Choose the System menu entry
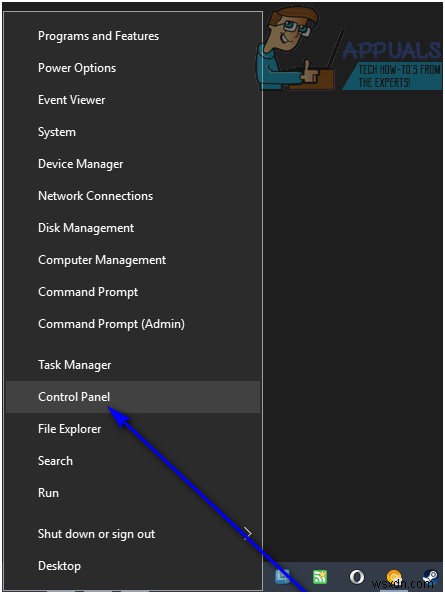Image resolution: width=445 pixels, height=594 pixels. tap(133, 132)
